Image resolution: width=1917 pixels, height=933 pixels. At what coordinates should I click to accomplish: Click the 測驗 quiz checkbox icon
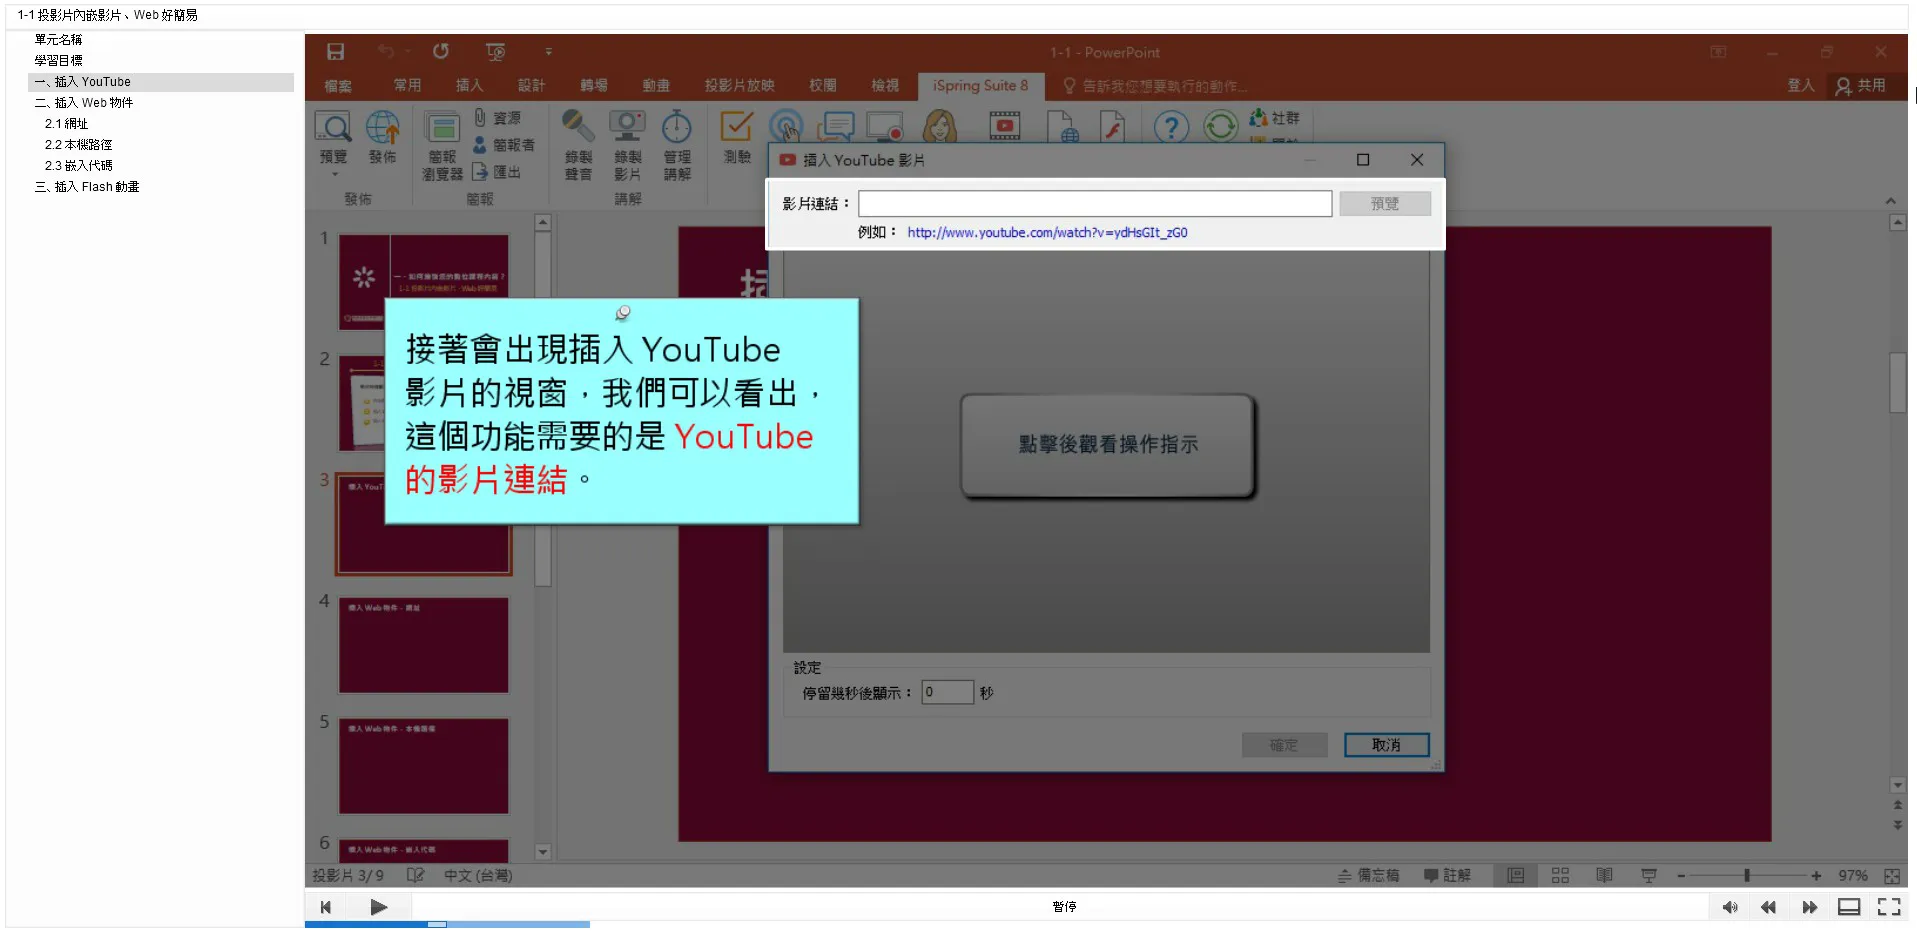click(x=737, y=128)
